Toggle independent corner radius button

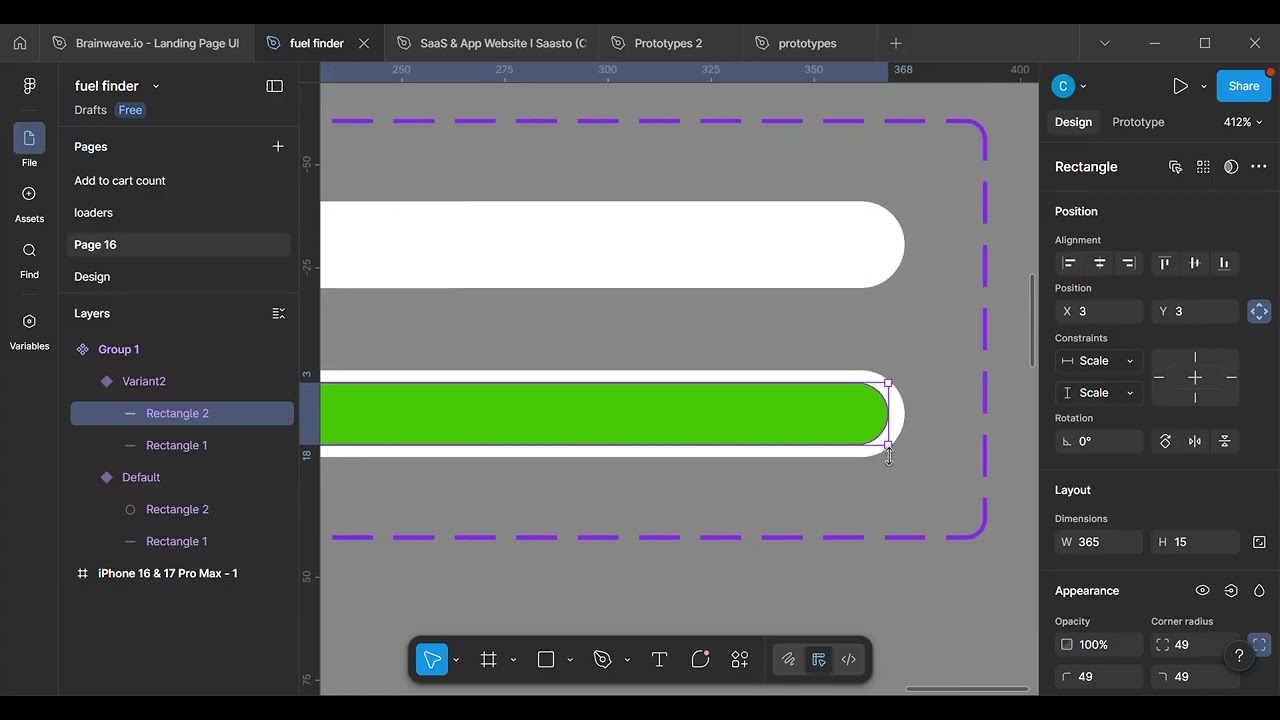[1259, 645]
